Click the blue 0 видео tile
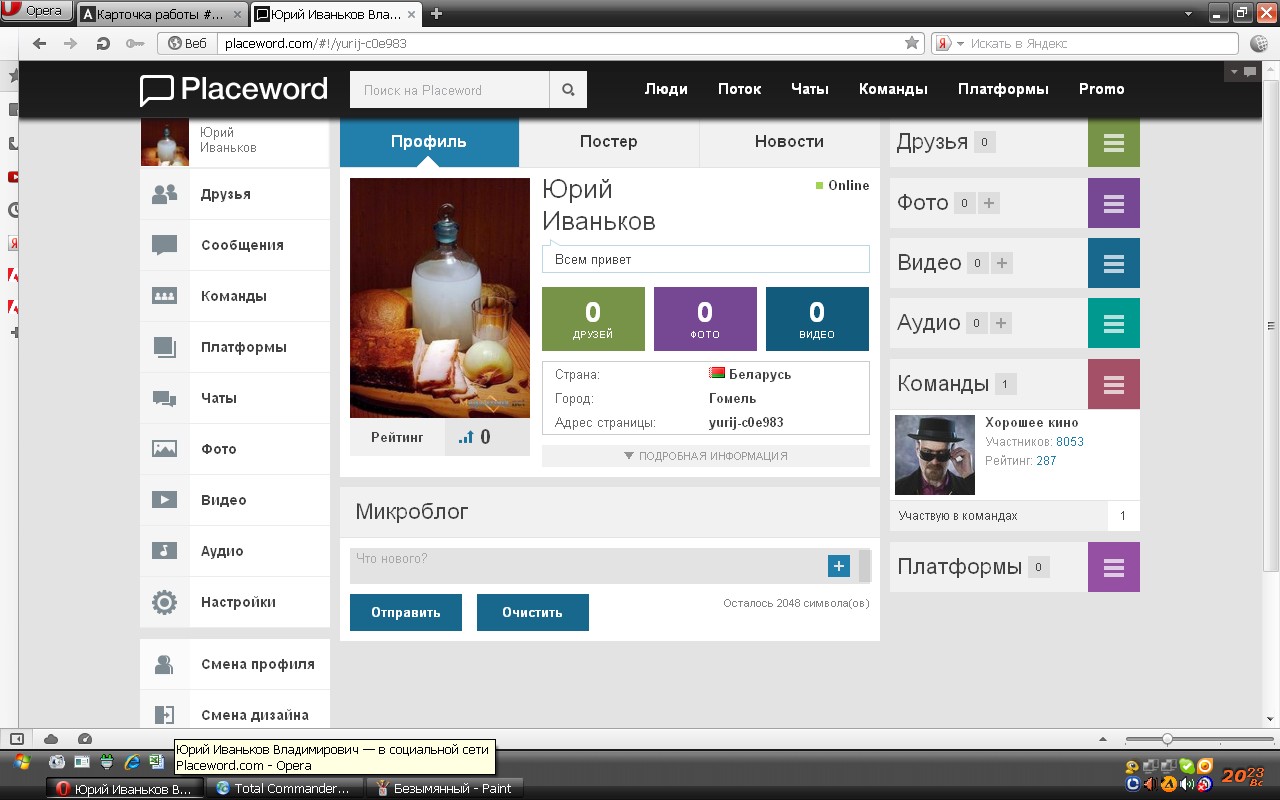Screen dimensions: 1280x800 [817, 319]
